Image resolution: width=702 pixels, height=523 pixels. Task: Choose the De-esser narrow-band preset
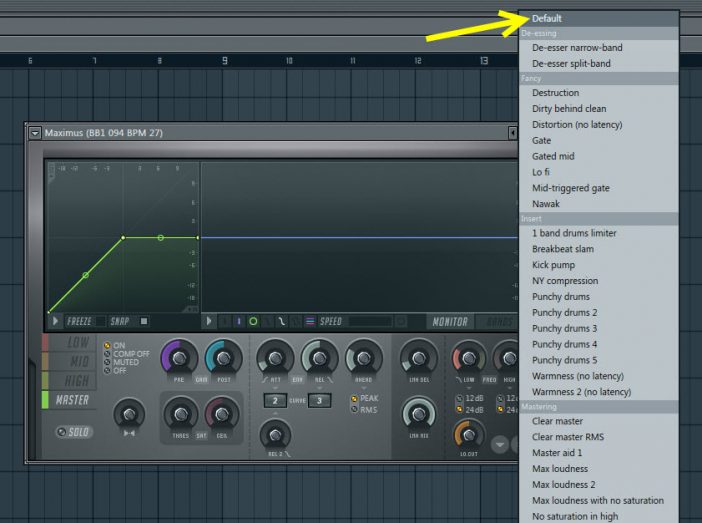click(599, 47)
